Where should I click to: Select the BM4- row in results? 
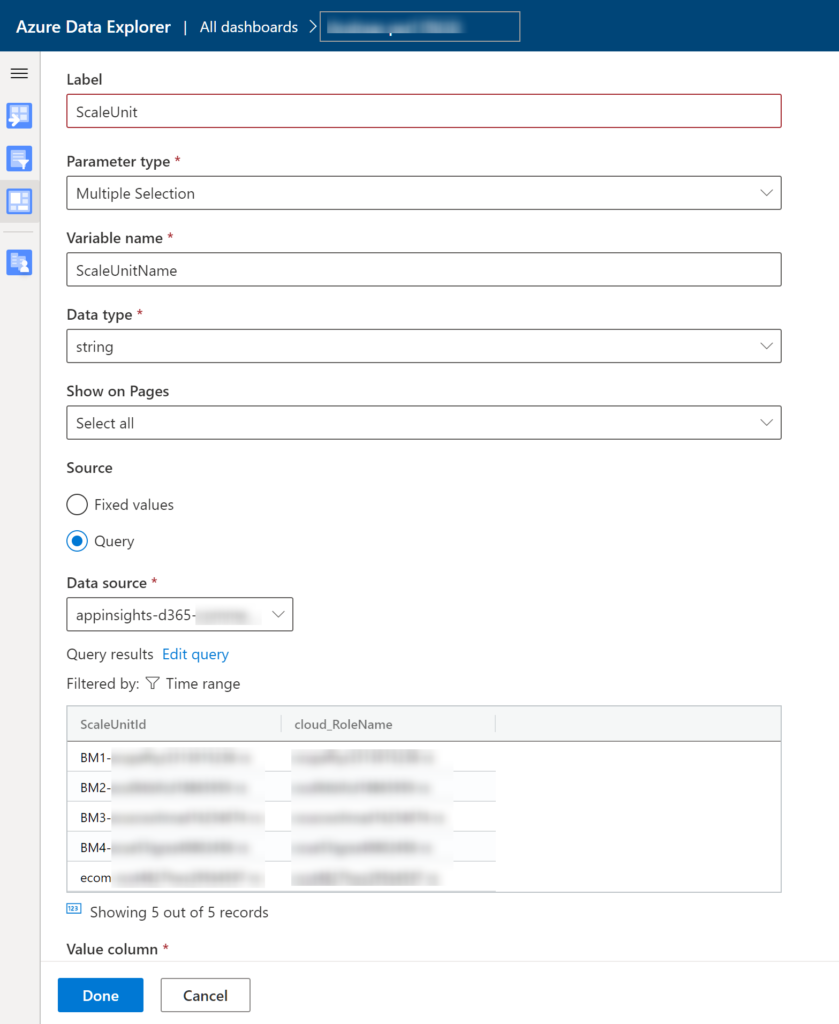[x=281, y=847]
